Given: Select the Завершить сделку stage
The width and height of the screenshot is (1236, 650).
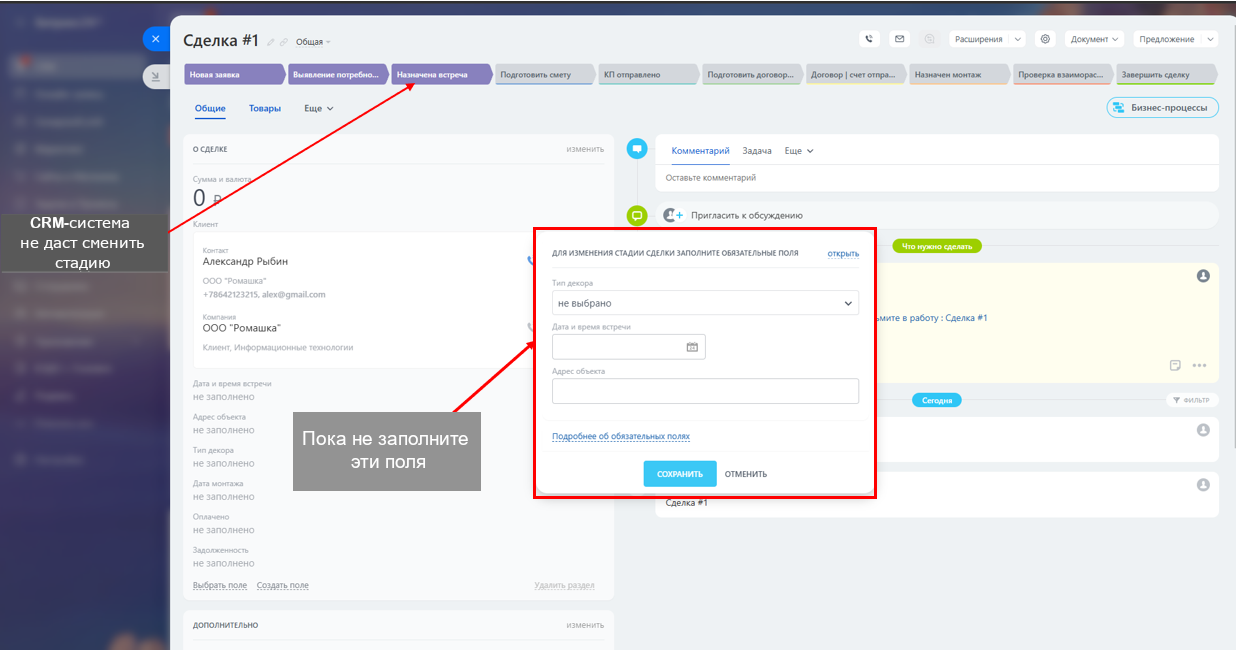Looking at the screenshot, I should [x=1166, y=75].
